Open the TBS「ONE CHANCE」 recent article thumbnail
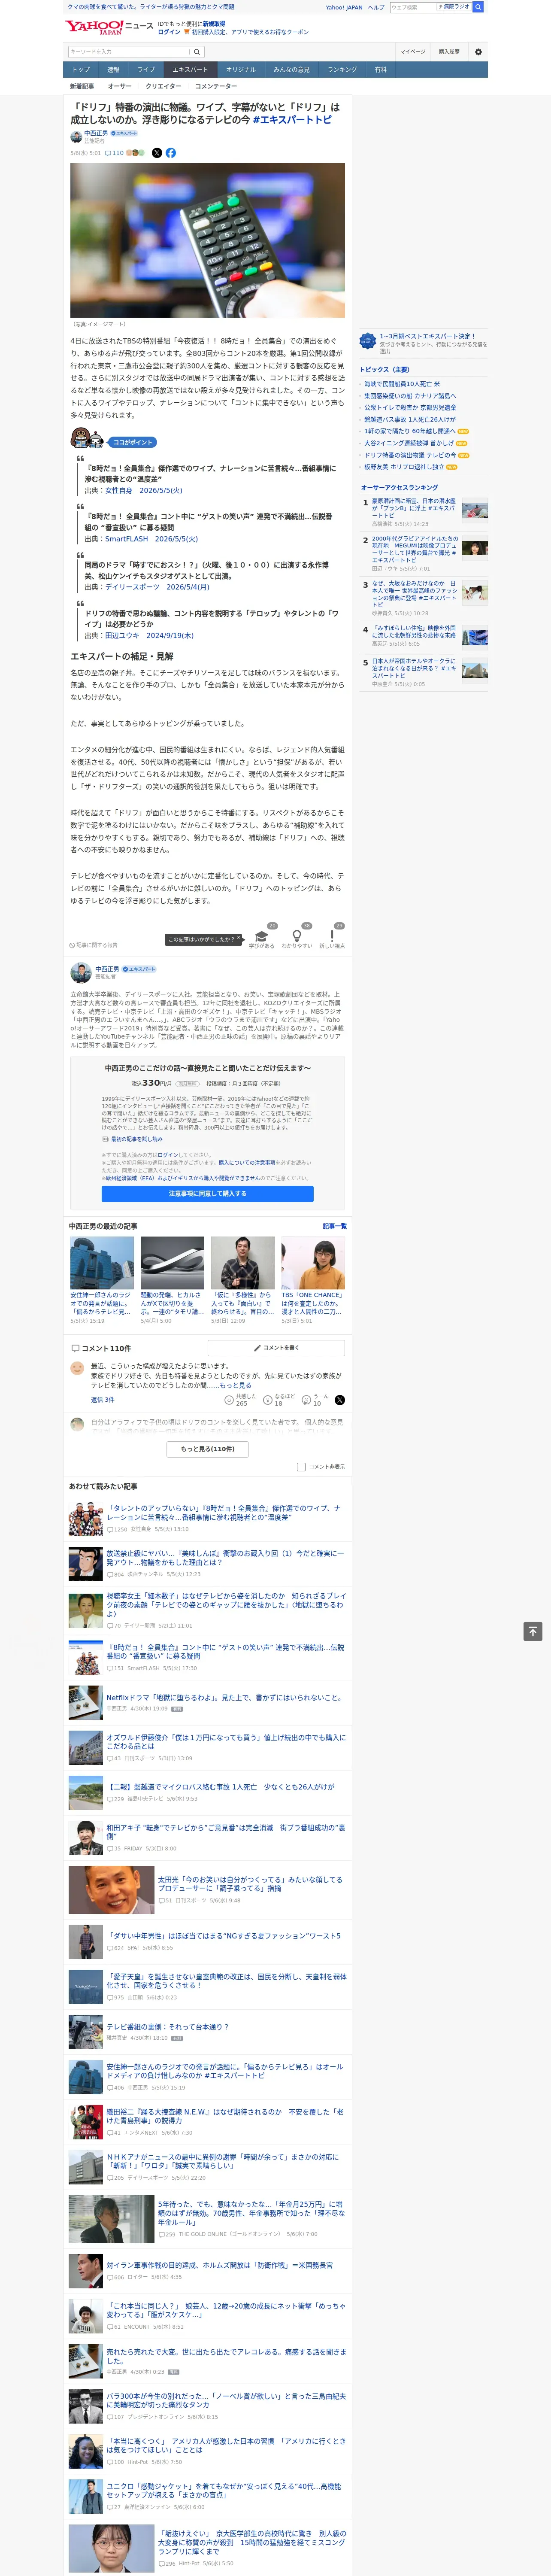Image resolution: width=551 pixels, height=2576 pixels. (x=313, y=1263)
